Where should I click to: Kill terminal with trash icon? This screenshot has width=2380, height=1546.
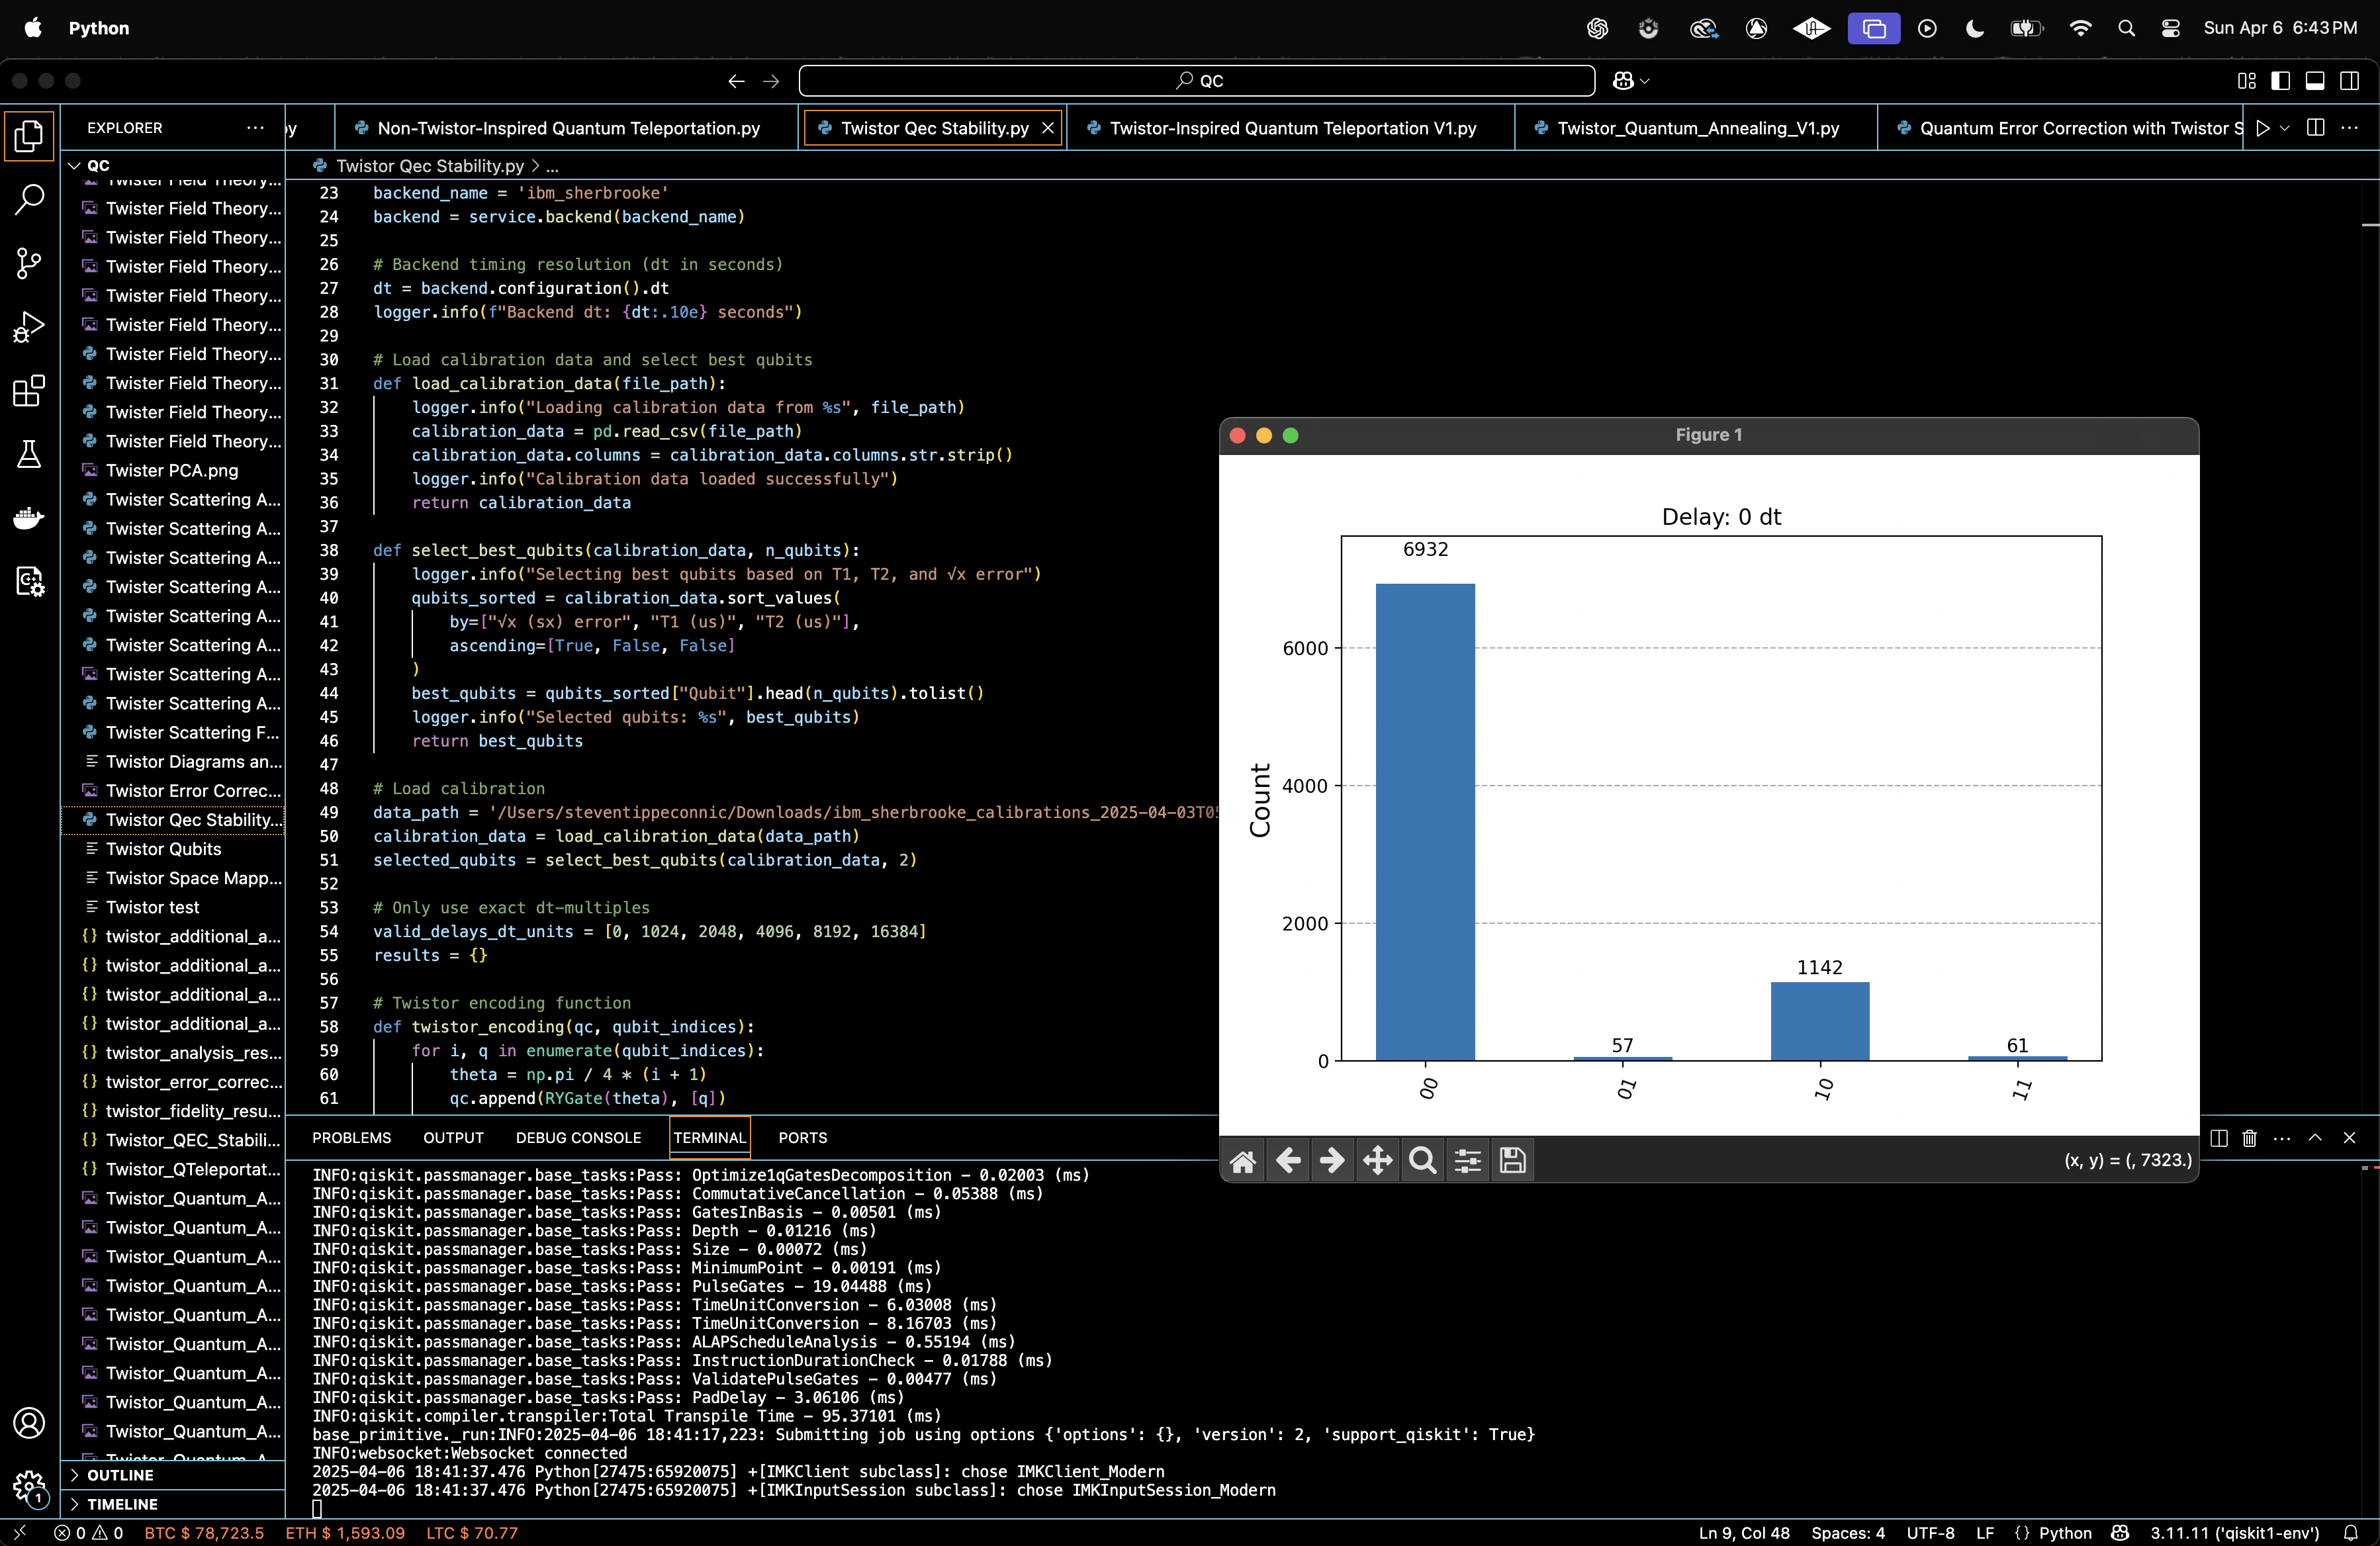2250,1138
